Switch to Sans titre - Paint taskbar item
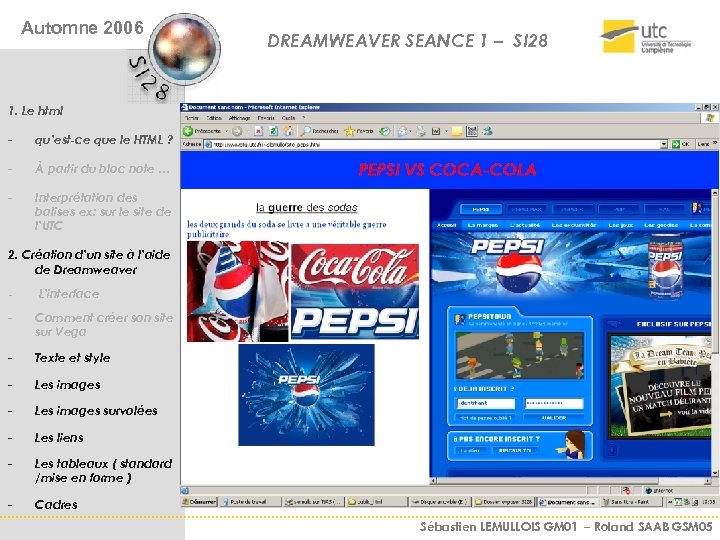Image resolution: width=720 pixels, height=540 pixels. tap(630, 502)
